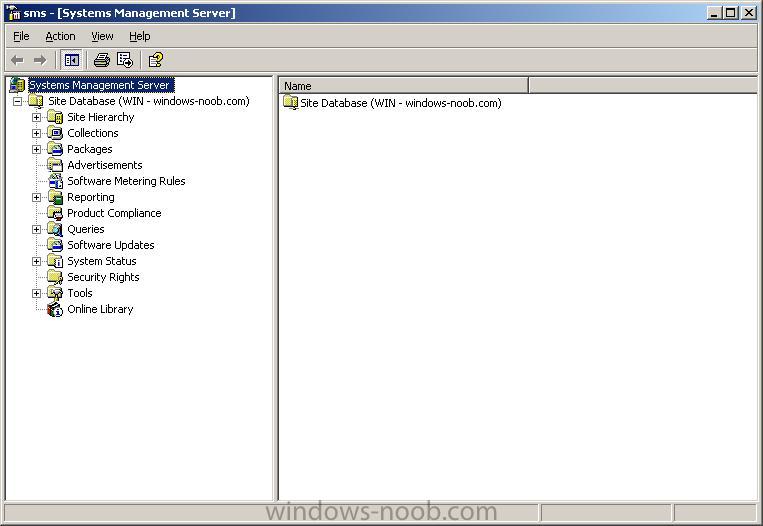
Task: Select the Software Metering Rules label
Action: tap(126, 181)
